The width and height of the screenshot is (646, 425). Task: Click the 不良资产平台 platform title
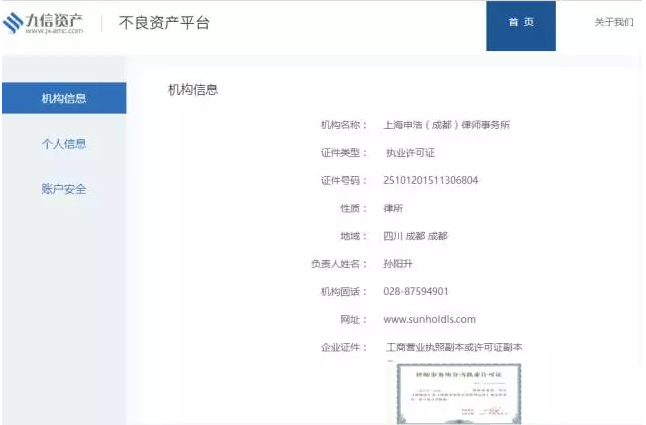pyautogui.click(x=164, y=23)
